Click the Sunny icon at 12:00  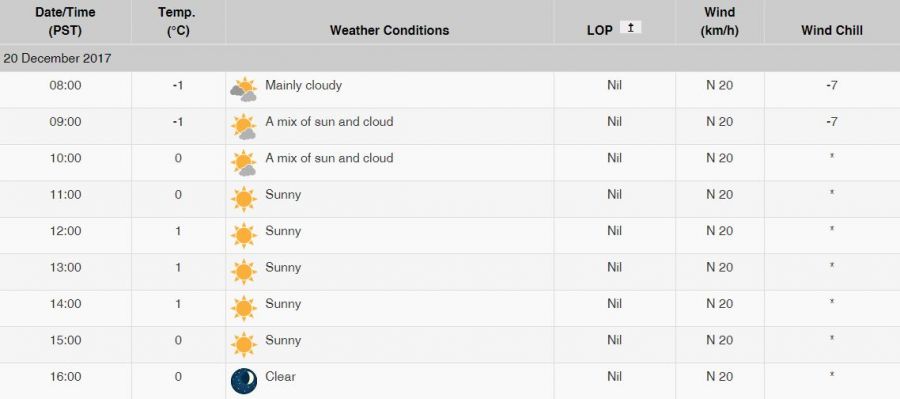tap(243, 235)
